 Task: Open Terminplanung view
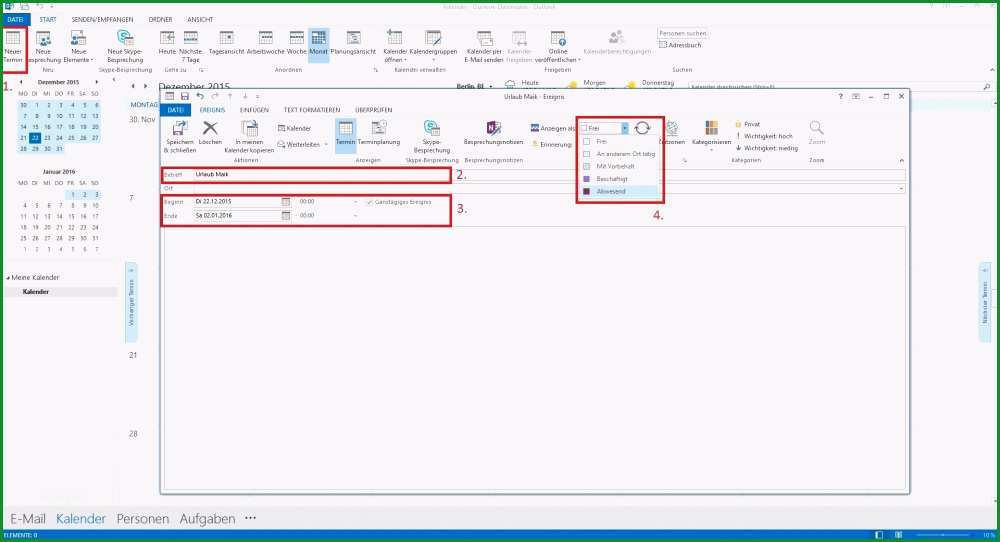coord(379,133)
